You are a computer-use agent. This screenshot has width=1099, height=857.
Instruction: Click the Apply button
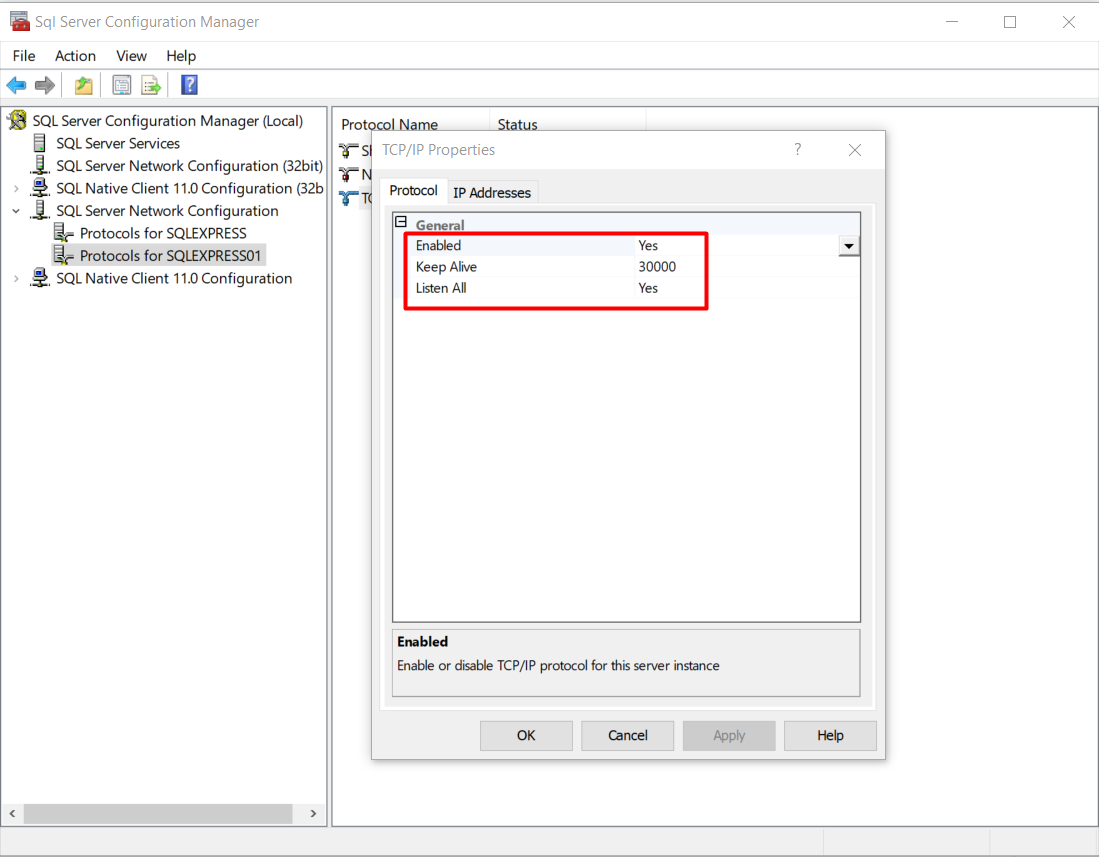pos(729,735)
